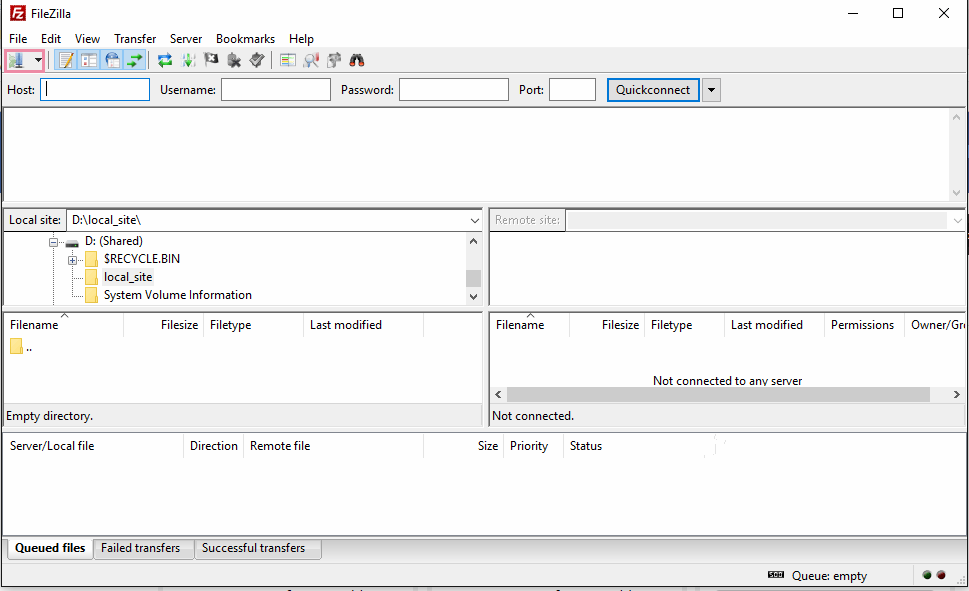Expand the $RECYCLE.BIN folder node
The width and height of the screenshot is (969, 591).
point(72,260)
